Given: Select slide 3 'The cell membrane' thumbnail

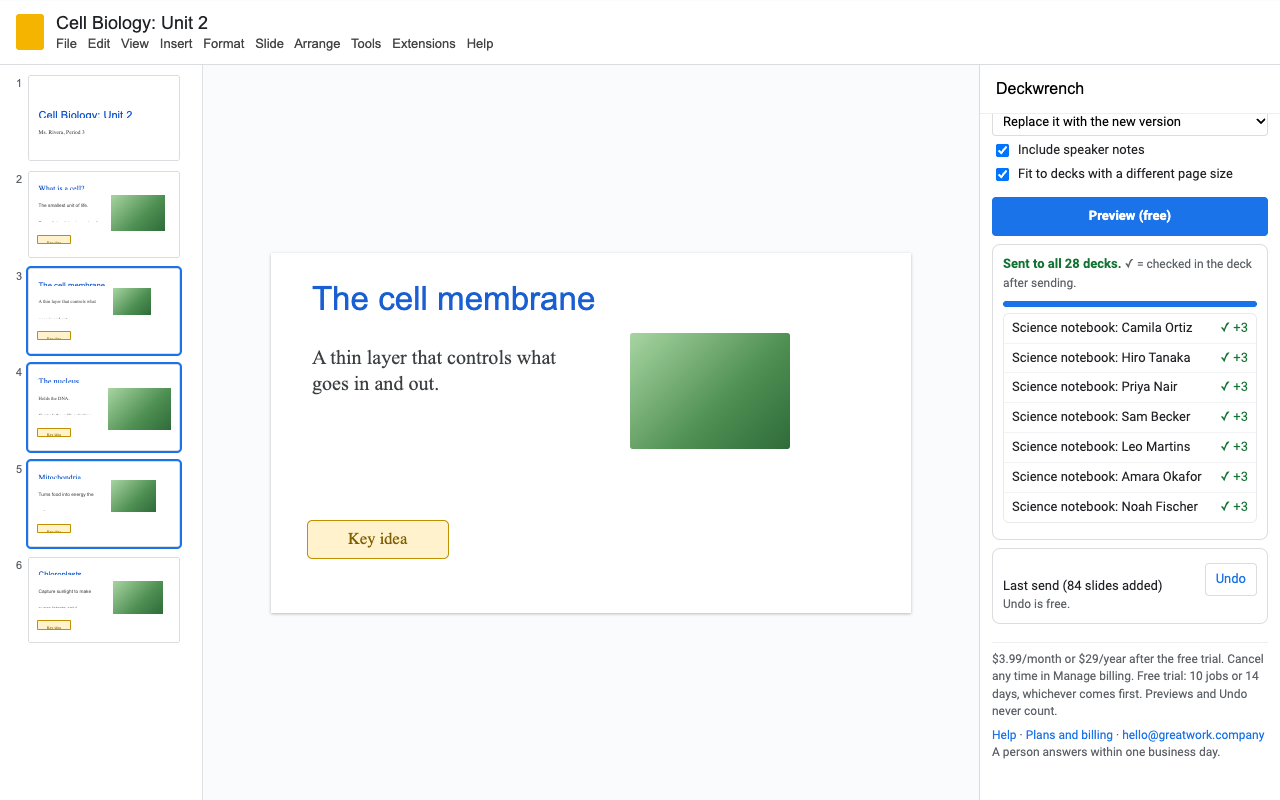Looking at the screenshot, I should click(x=104, y=311).
